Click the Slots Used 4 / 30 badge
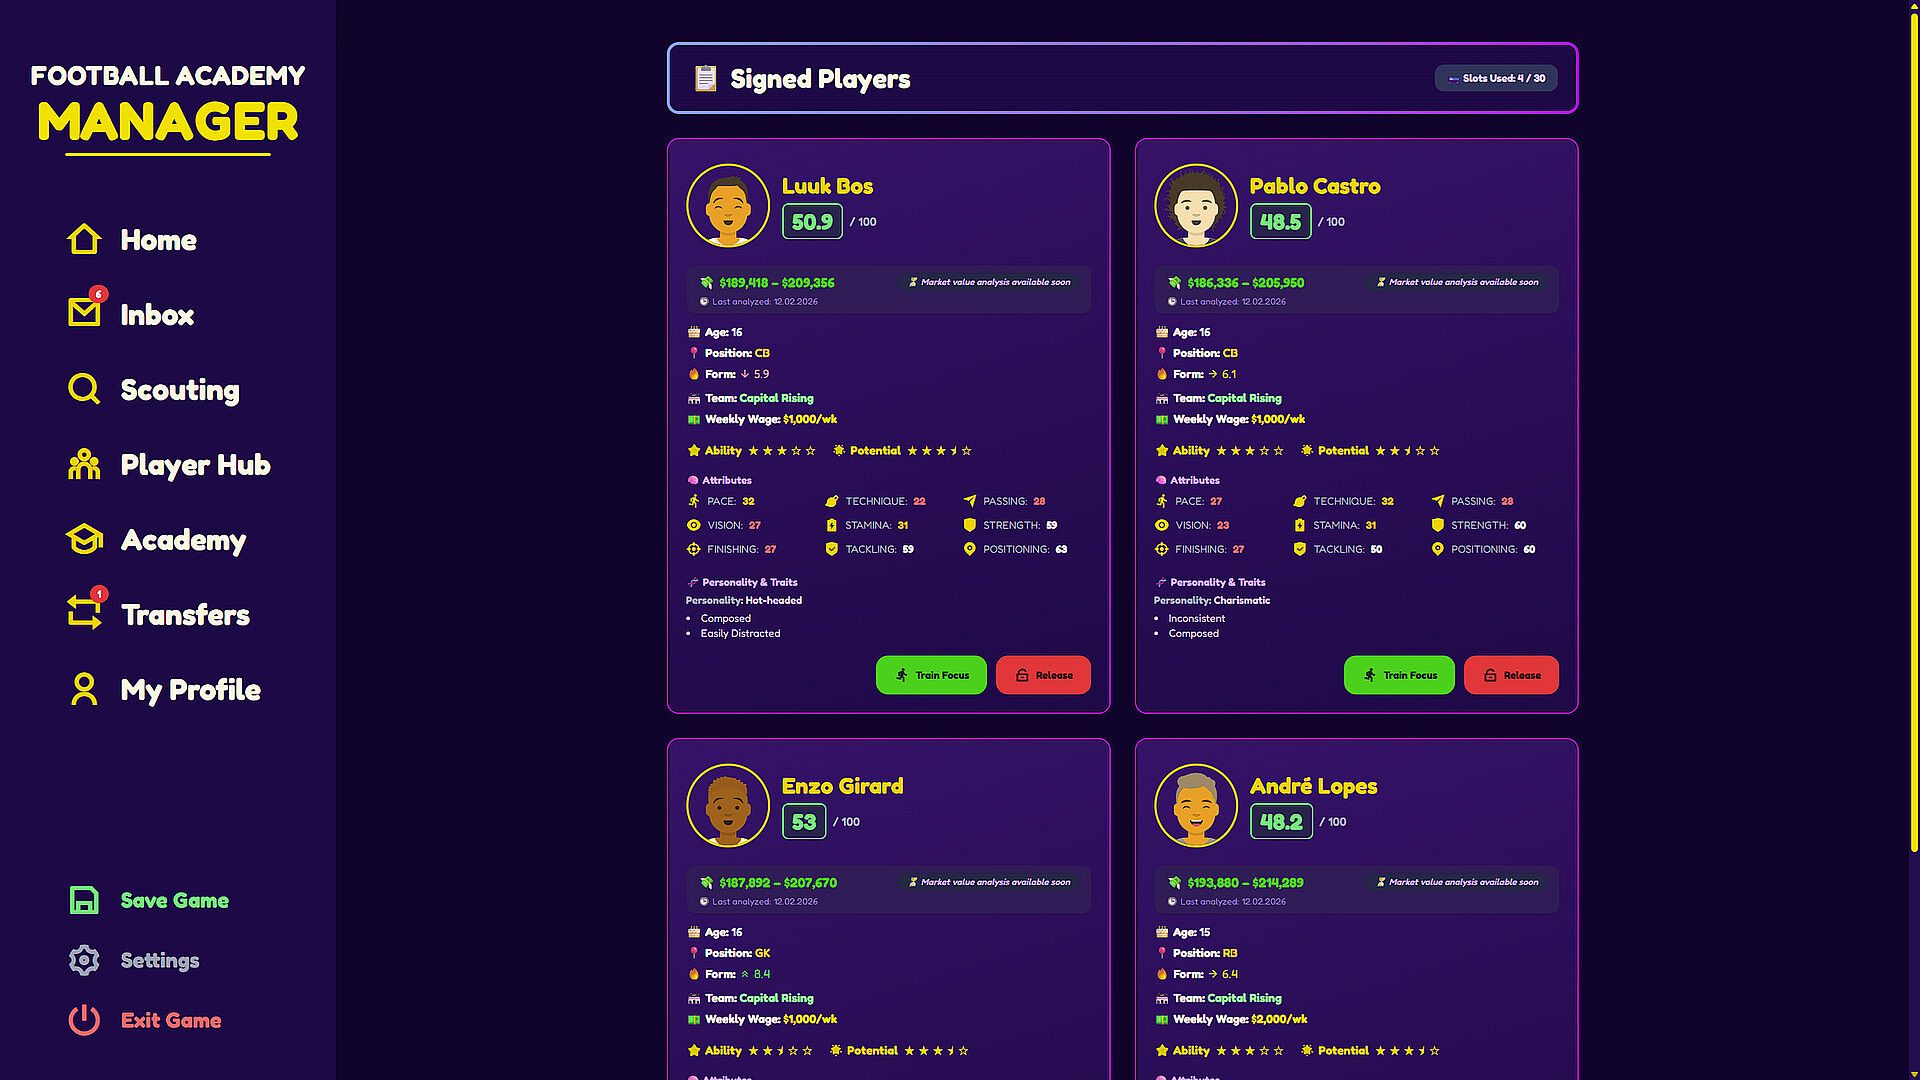Image resolution: width=1920 pixels, height=1080 pixels. point(1496,78)
